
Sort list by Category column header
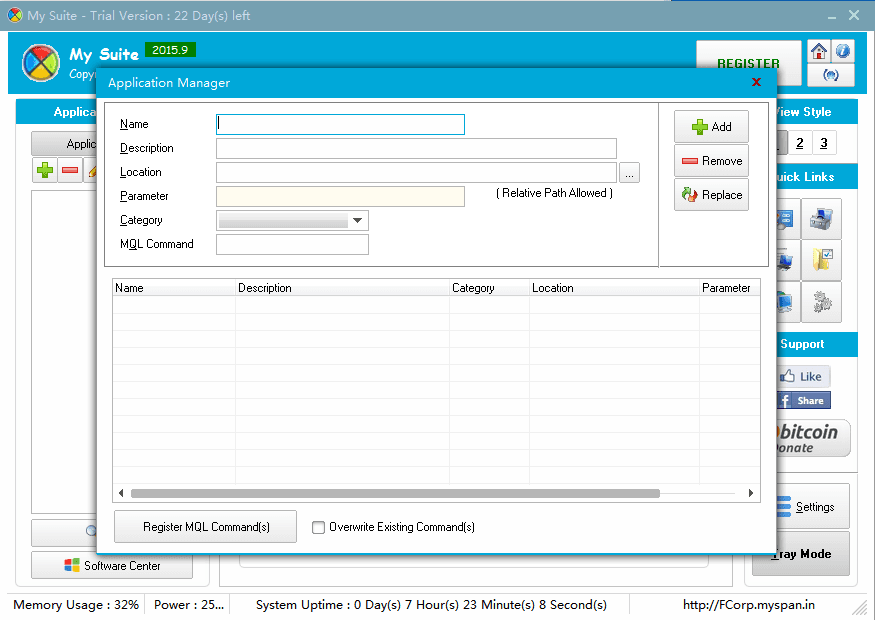489,288
